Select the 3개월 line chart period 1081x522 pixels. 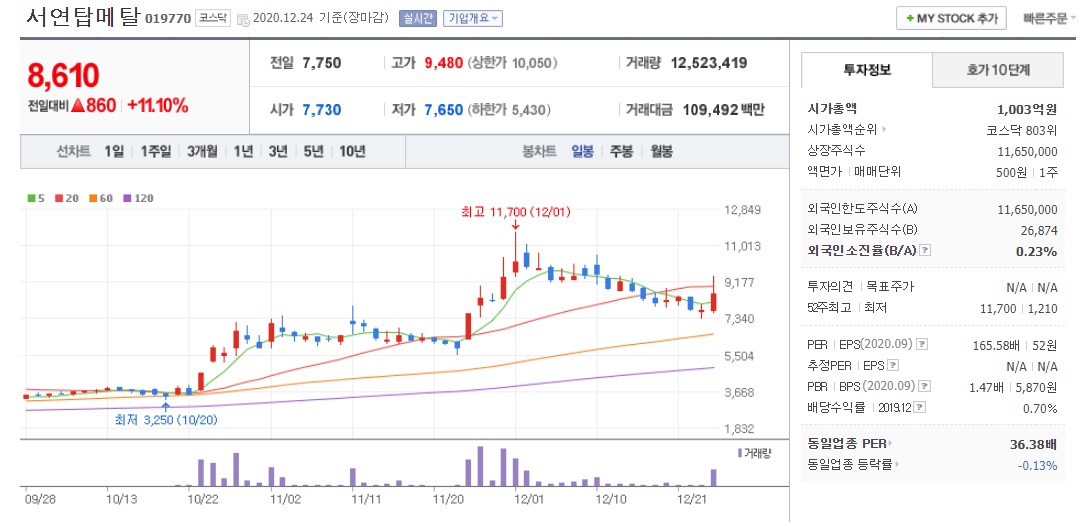click(x=202, y=152)
